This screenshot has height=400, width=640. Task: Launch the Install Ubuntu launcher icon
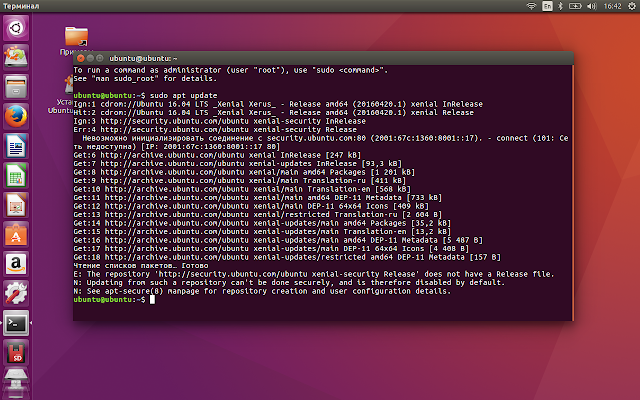16,57
